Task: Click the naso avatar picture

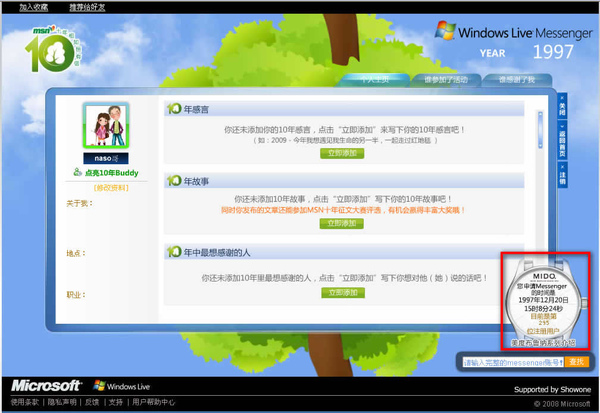Action: (106, 126)
